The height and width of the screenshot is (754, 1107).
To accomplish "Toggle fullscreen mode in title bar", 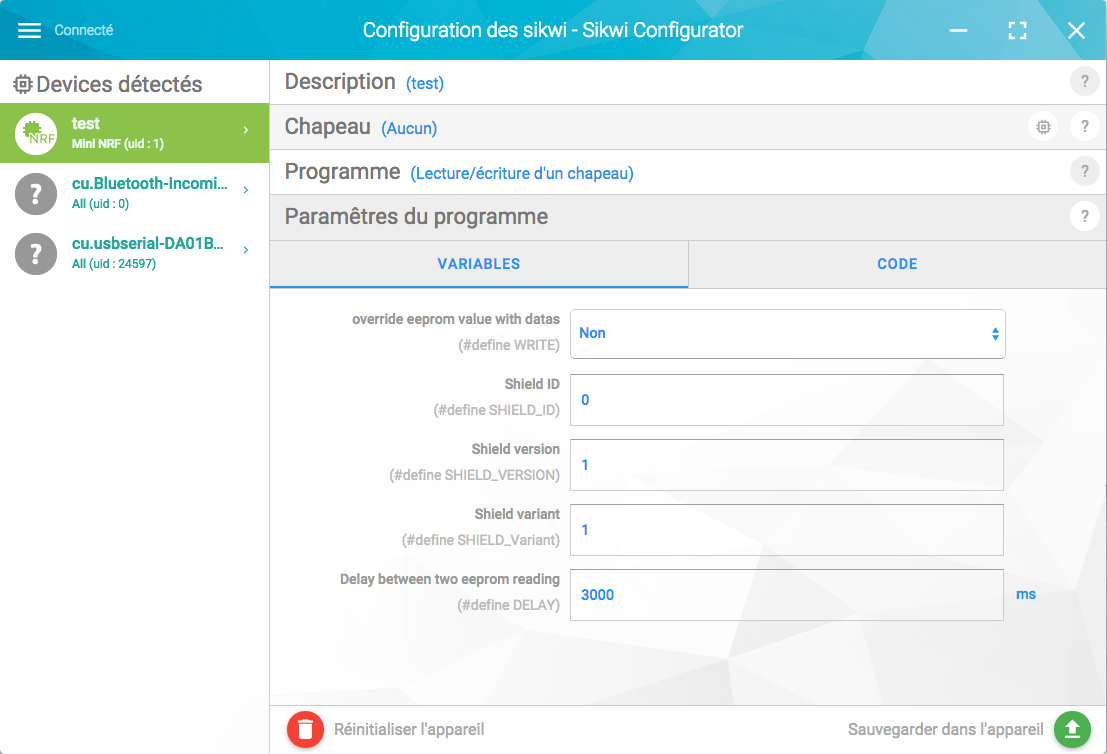I will [x=1017, y=30].
